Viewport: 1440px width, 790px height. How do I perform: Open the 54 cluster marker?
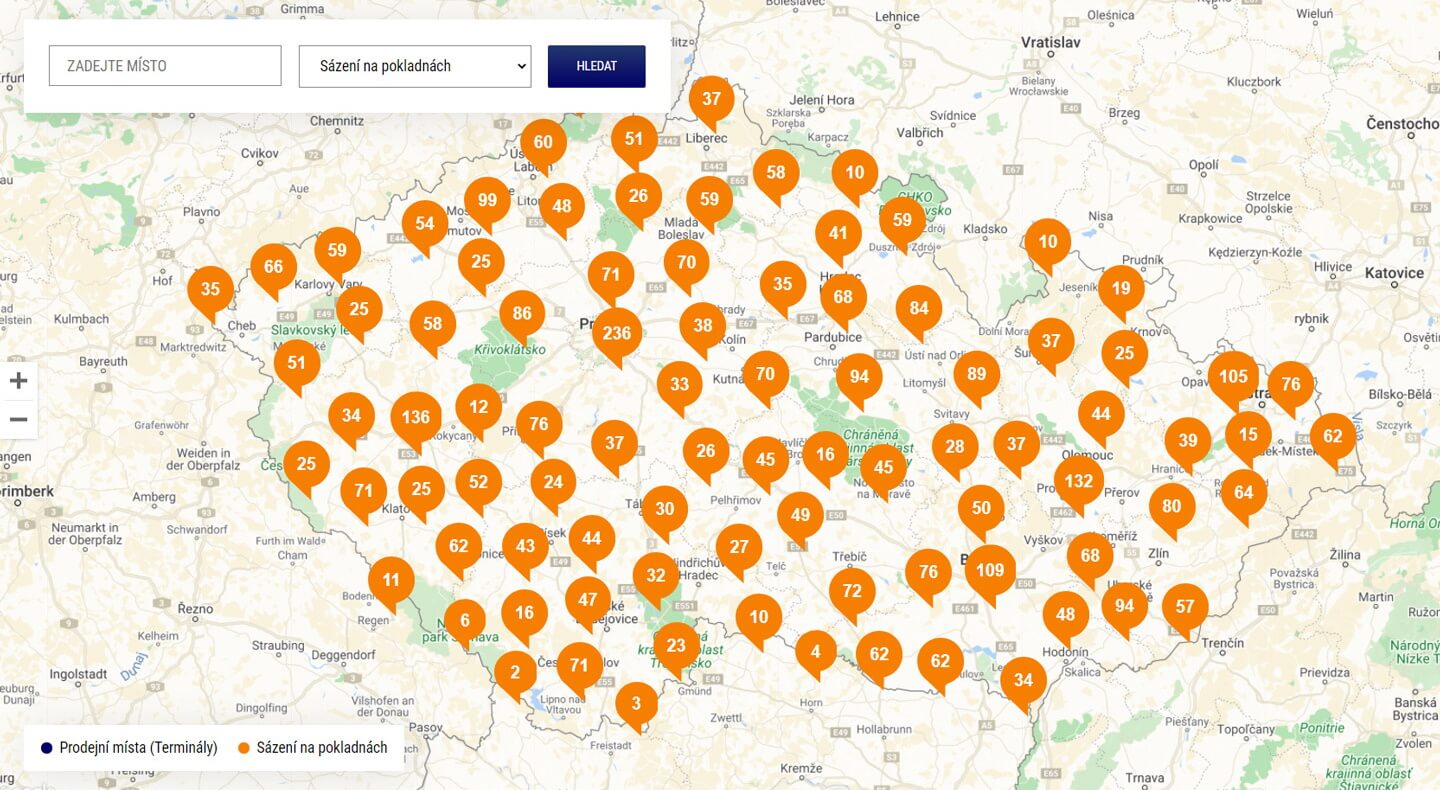pyautogui.click(x=425, y=223)
